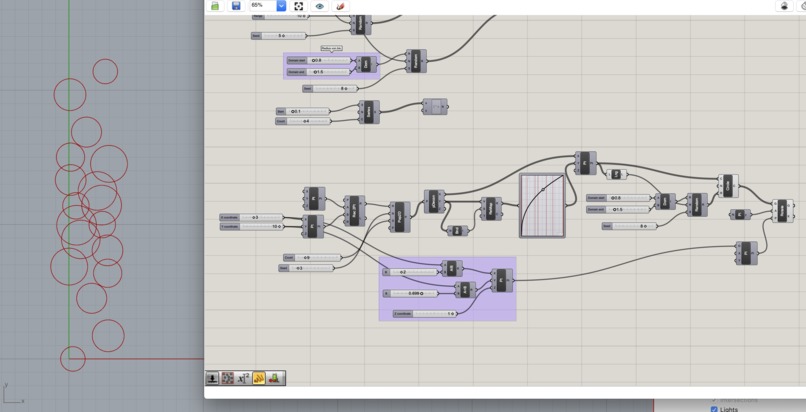Click Domain start 0.8 slider in purple group
Viewport: 806px width, 412px height.
click(318, 60)
